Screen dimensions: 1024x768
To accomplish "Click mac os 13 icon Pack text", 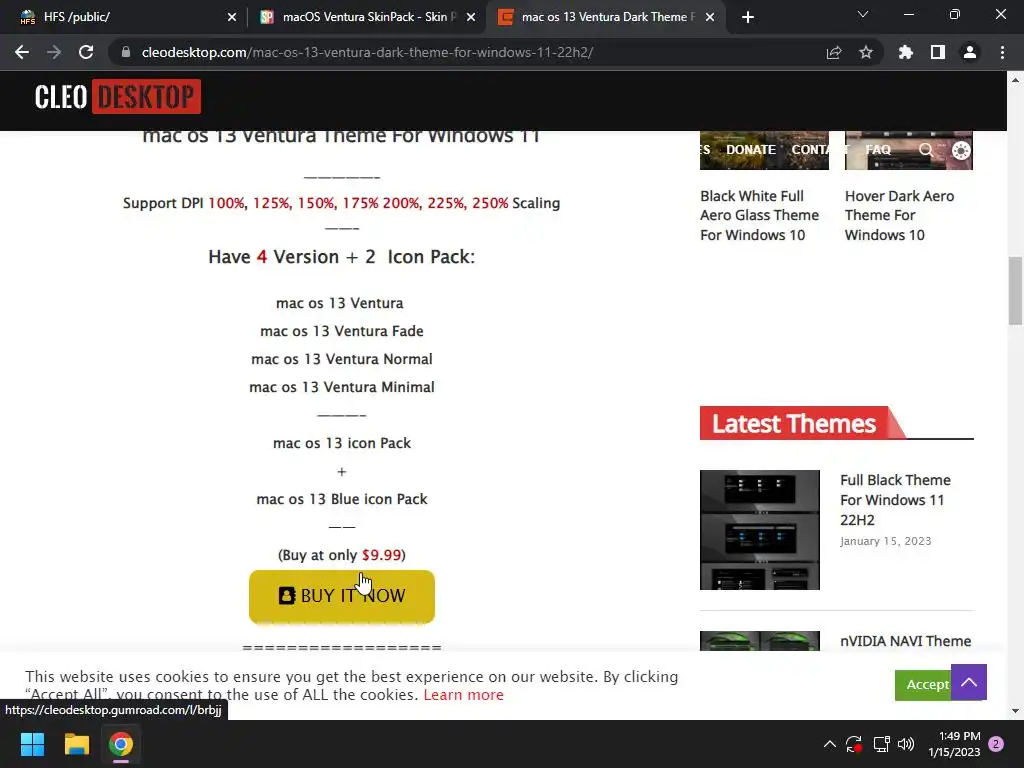I will point(342,443).
